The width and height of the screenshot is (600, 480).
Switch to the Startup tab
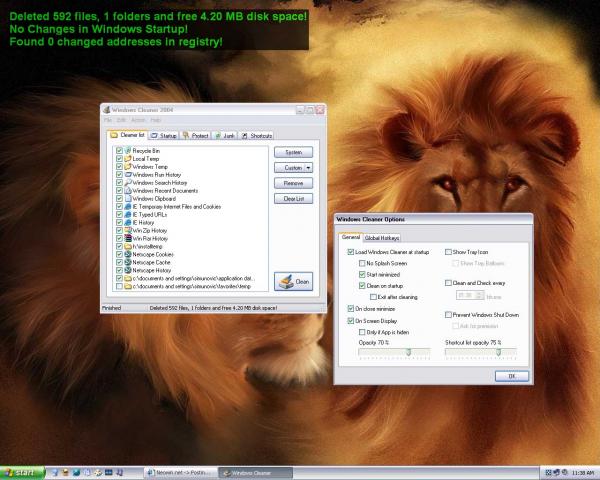coord(164,136)
